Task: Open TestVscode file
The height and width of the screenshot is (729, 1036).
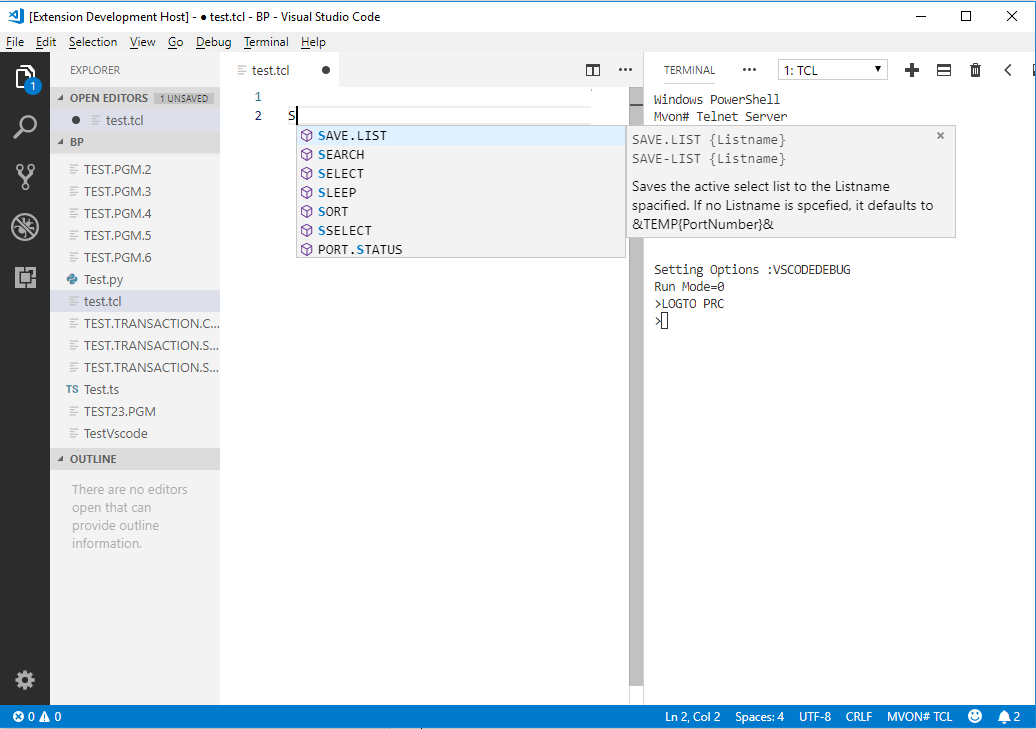Action: pyautogui.click(x=135, y=433)
